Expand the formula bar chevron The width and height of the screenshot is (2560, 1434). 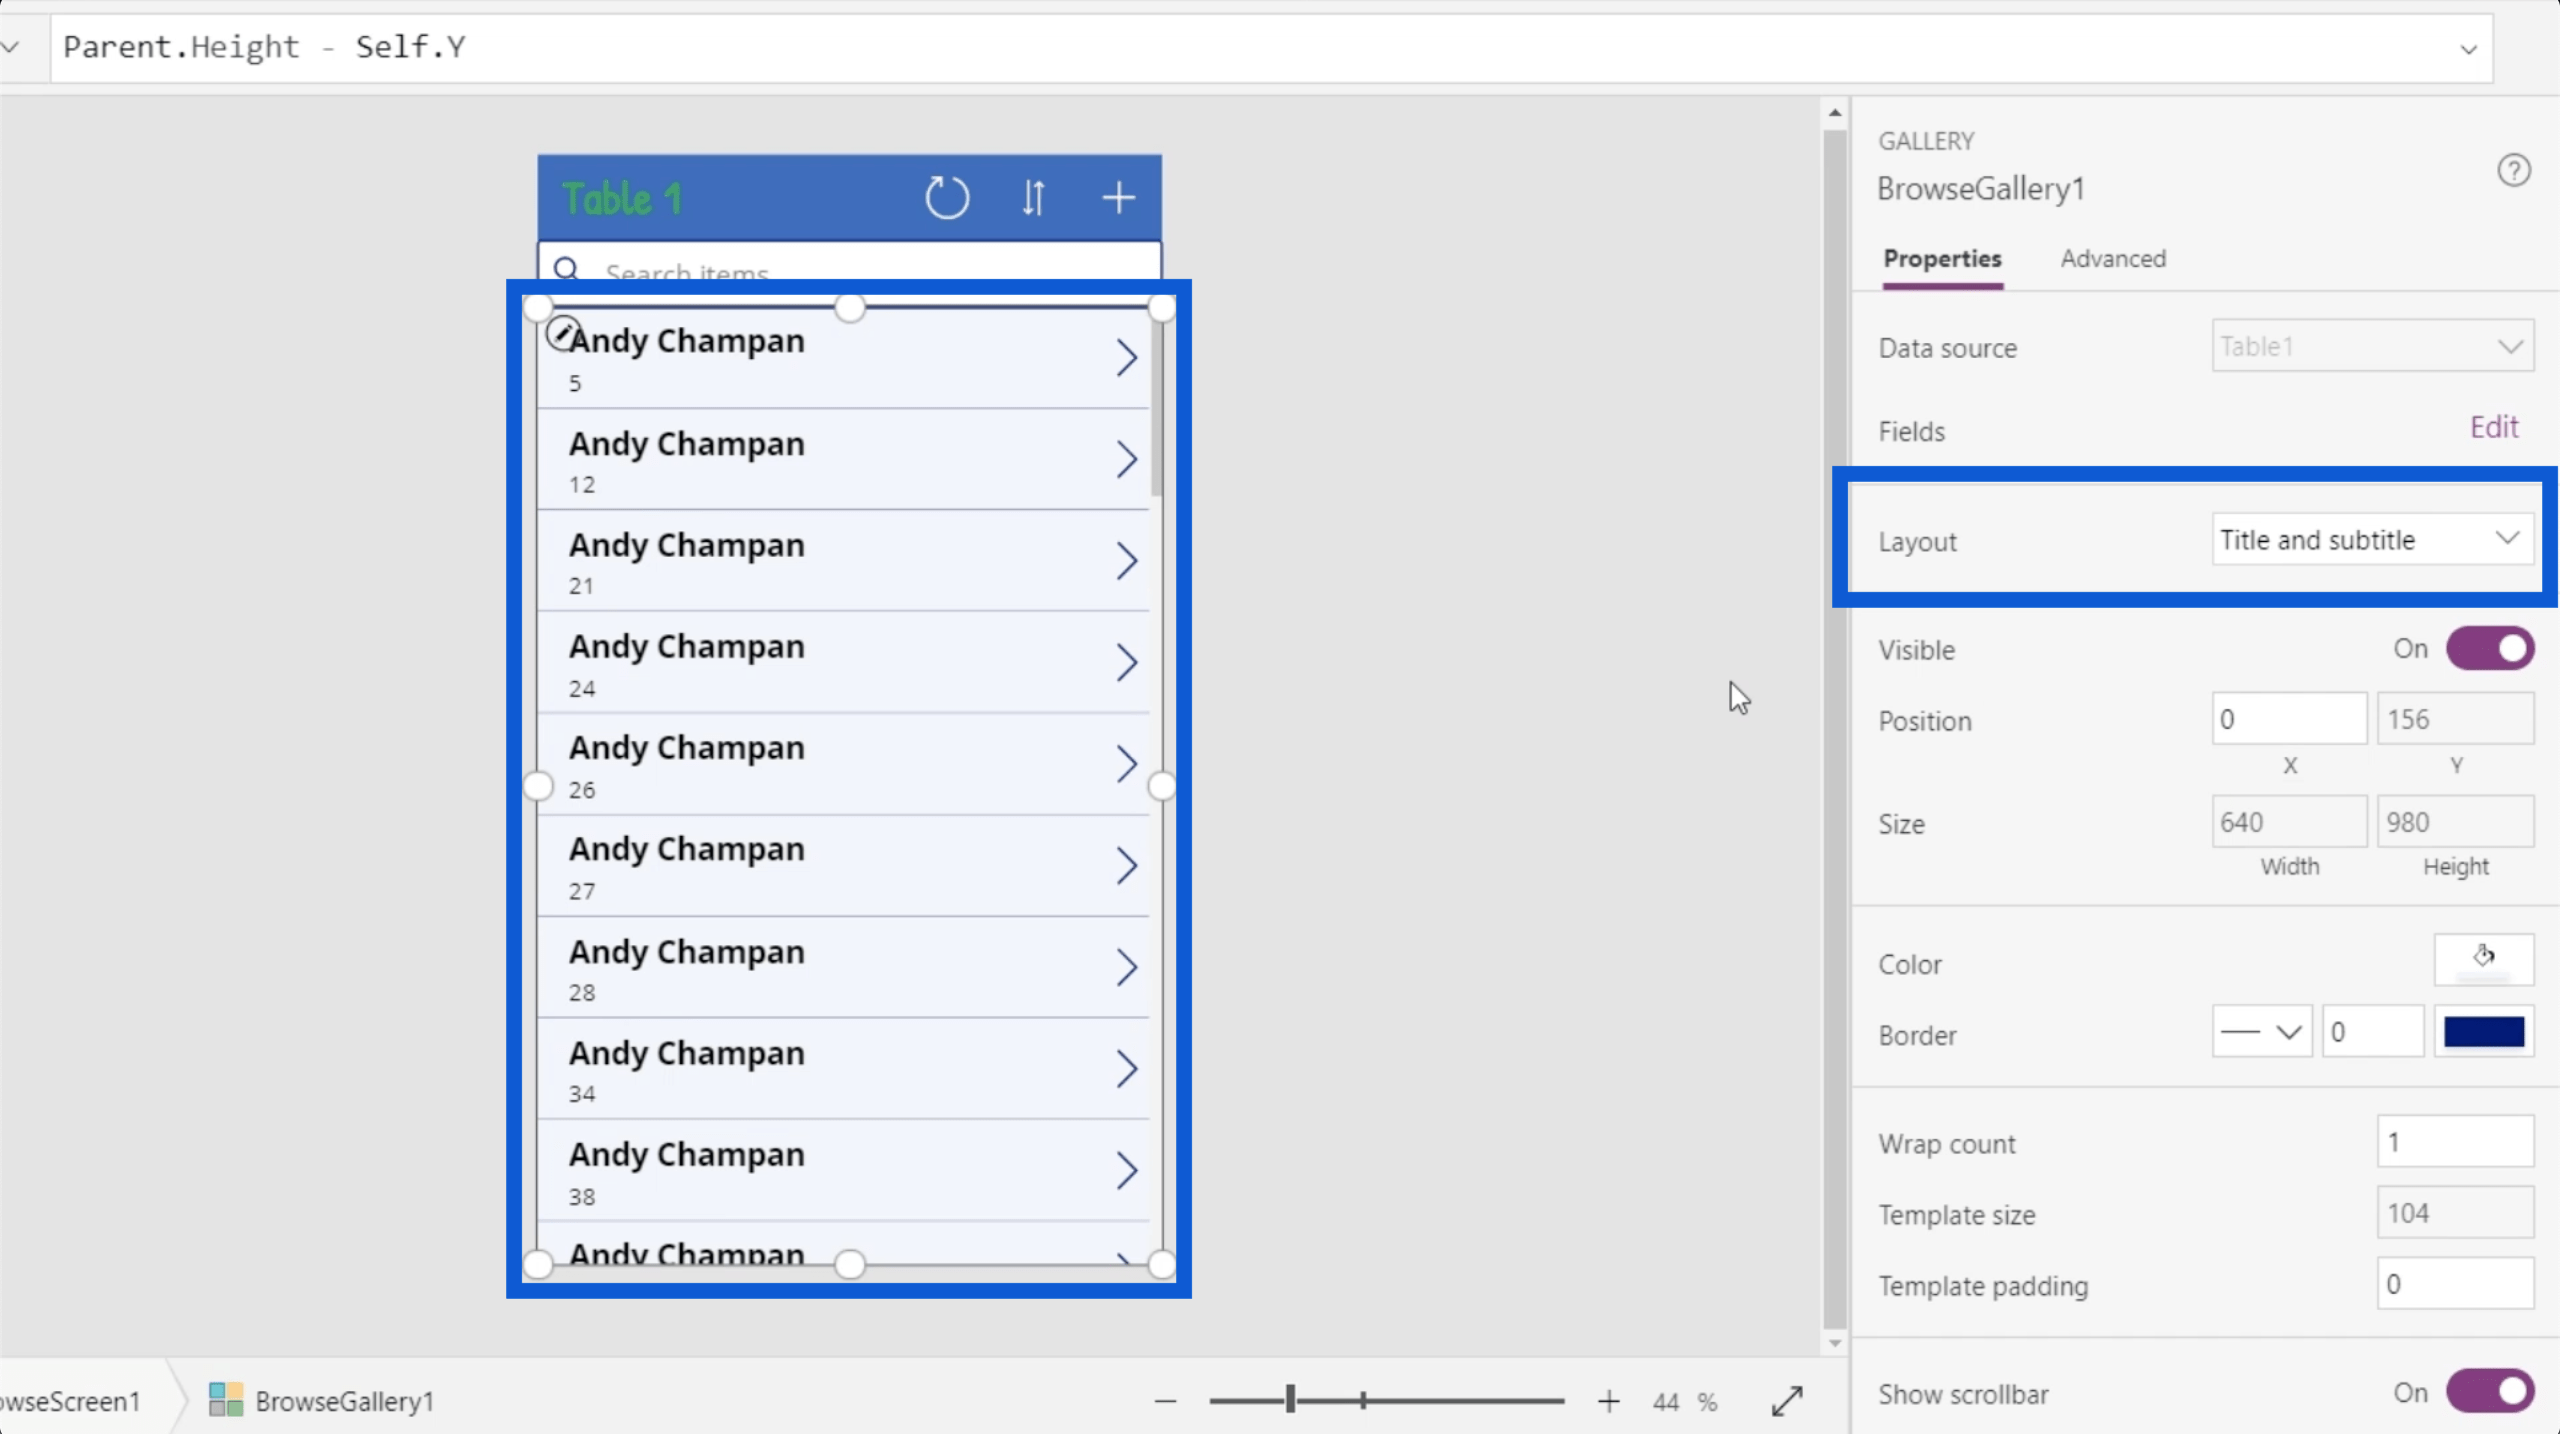point(2468,49)
